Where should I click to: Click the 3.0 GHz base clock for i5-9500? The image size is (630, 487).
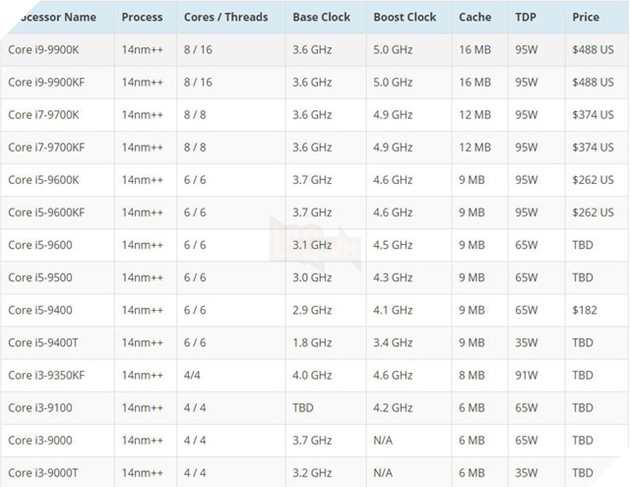pyautogui.click(x=312, y=277)
